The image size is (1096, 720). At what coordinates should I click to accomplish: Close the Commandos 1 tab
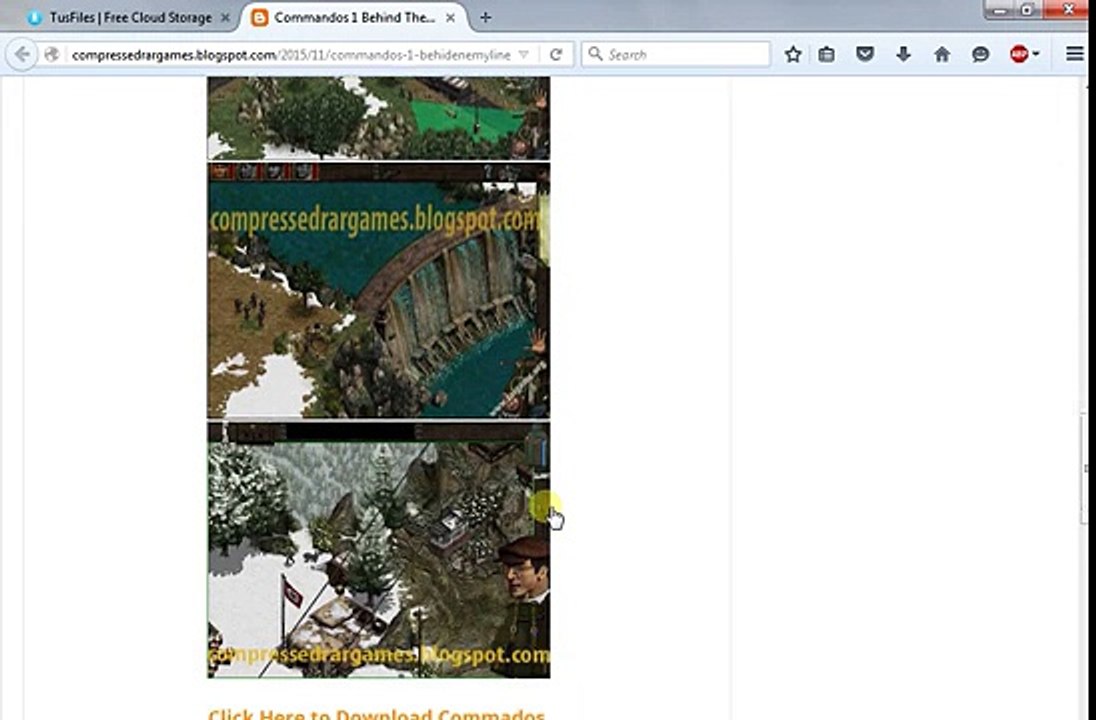click(451, 18)
